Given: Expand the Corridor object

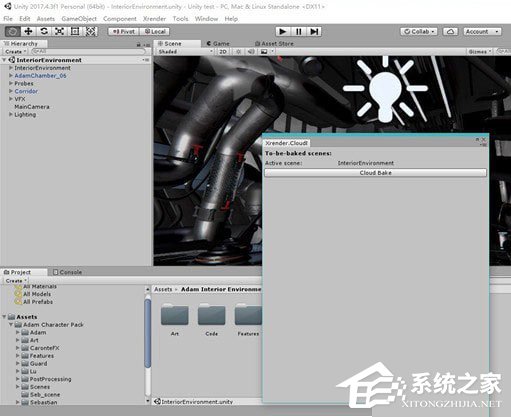Looking at the screenshot, I should 11,91.
